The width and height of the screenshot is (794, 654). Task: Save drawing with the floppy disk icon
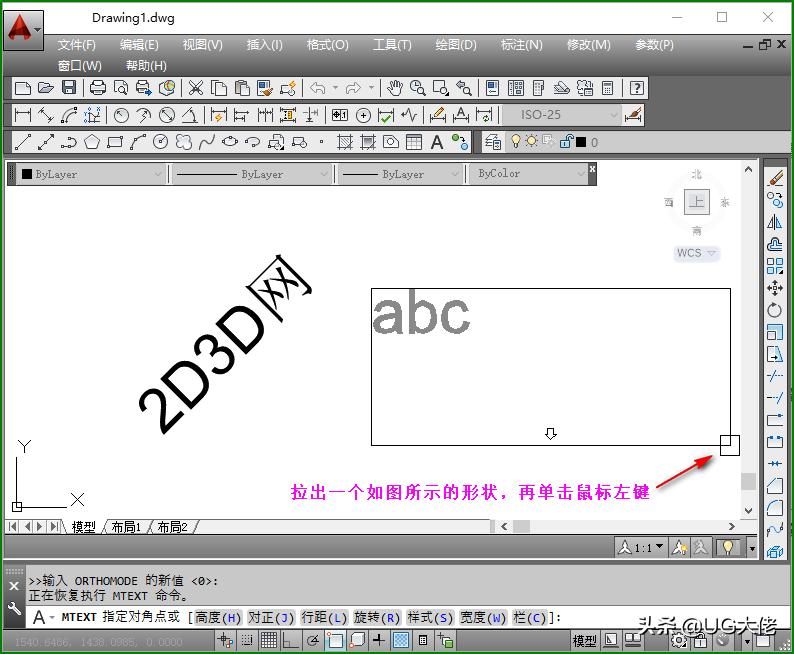(x=69, y=88)
